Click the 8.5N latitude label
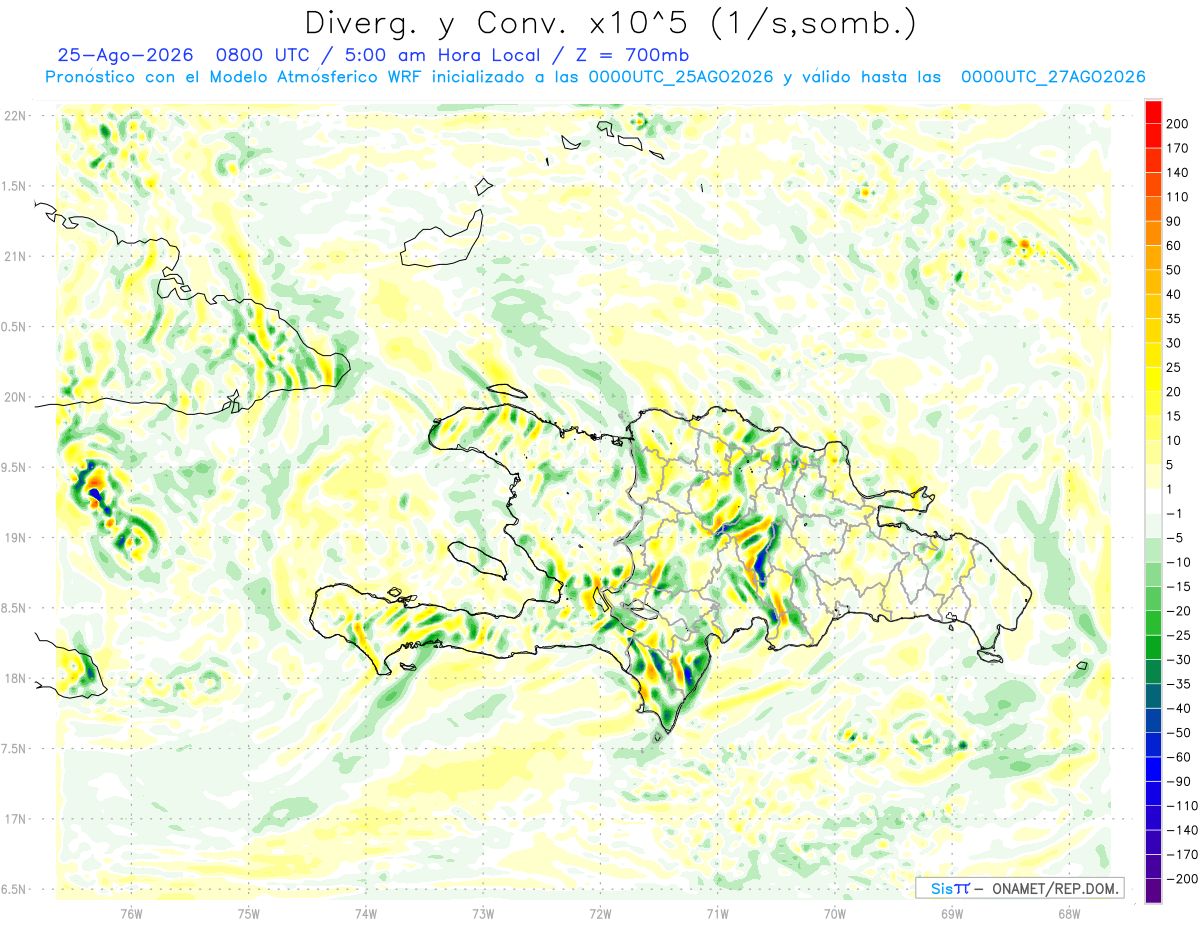Screen dimensions: 1200x927 pyautogui.click(x=15, y=608)
